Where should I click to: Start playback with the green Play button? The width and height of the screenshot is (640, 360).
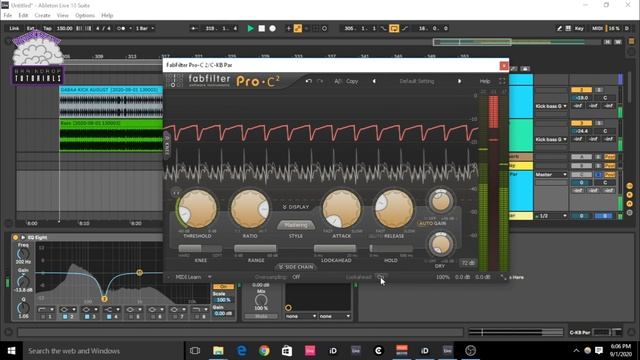point(251,28)
